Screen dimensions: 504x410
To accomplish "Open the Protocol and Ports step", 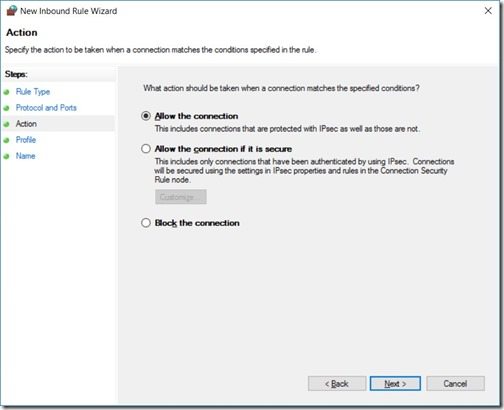I will pyautogui.click(x=46, y=108).
